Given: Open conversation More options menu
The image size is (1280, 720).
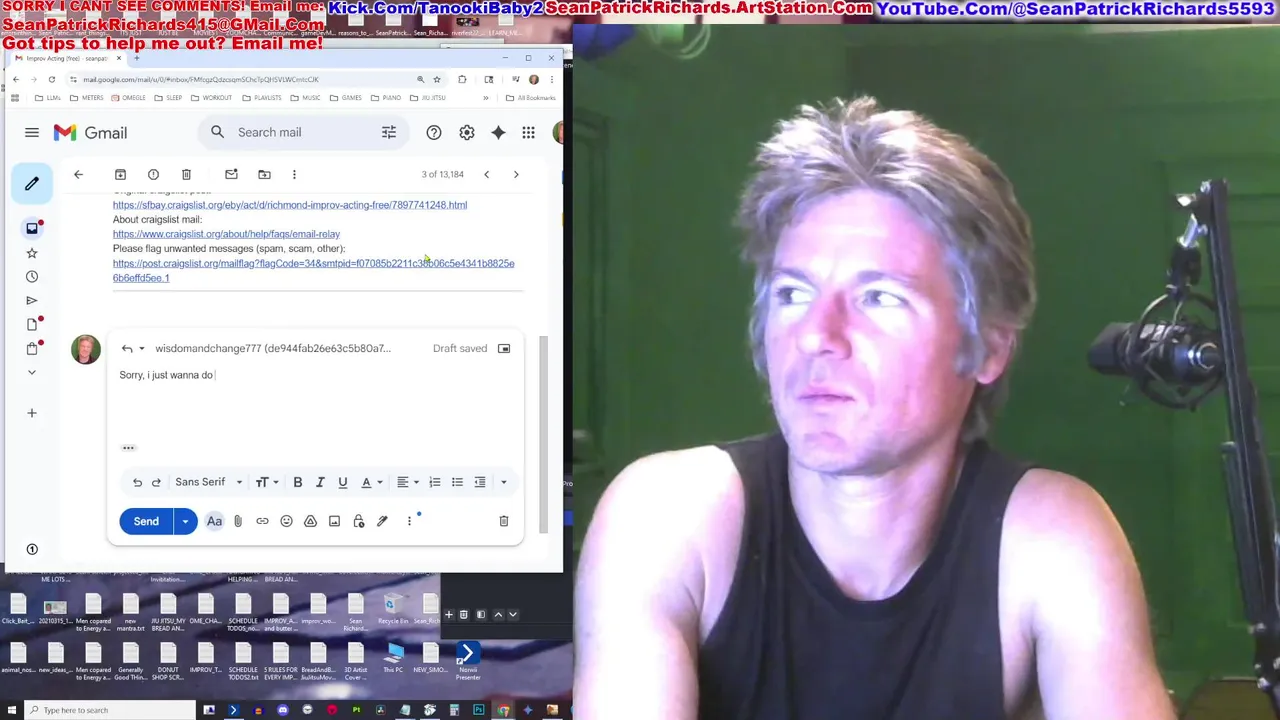Looking at the screenshot, I should [x=294, y=174].
